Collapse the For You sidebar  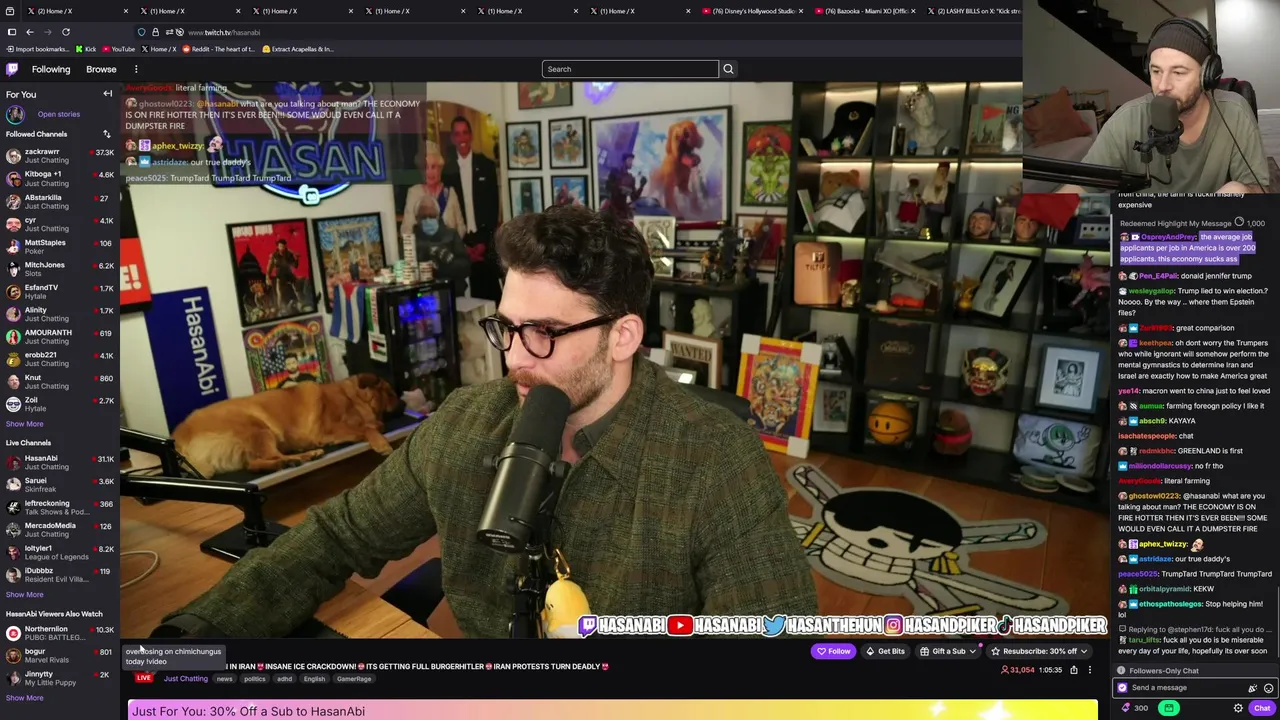click(108, 94)
